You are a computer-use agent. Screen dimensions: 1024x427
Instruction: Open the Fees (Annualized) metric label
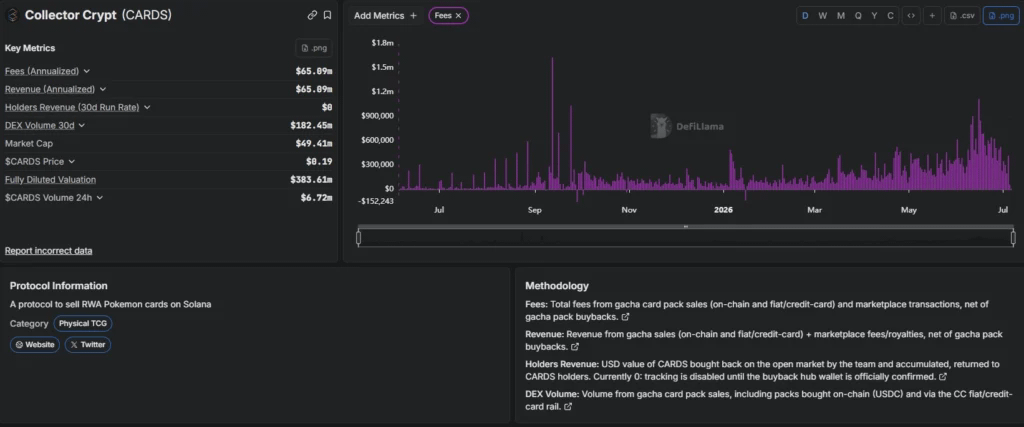tap(42, 71)
